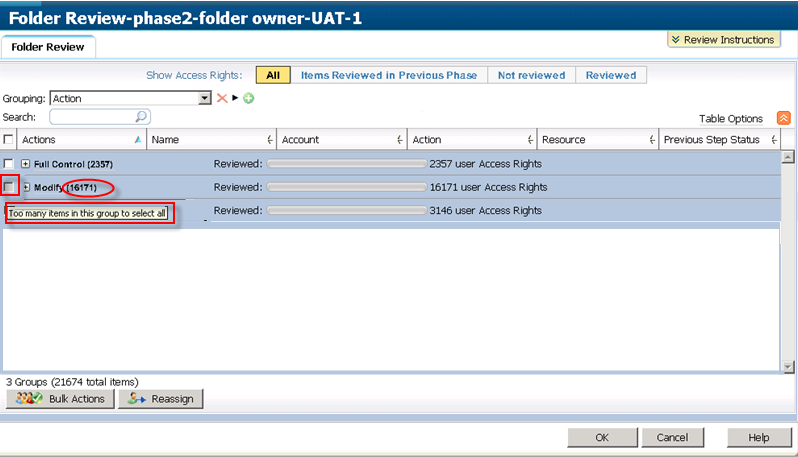Open Name column filter icon

coord(269,139)
